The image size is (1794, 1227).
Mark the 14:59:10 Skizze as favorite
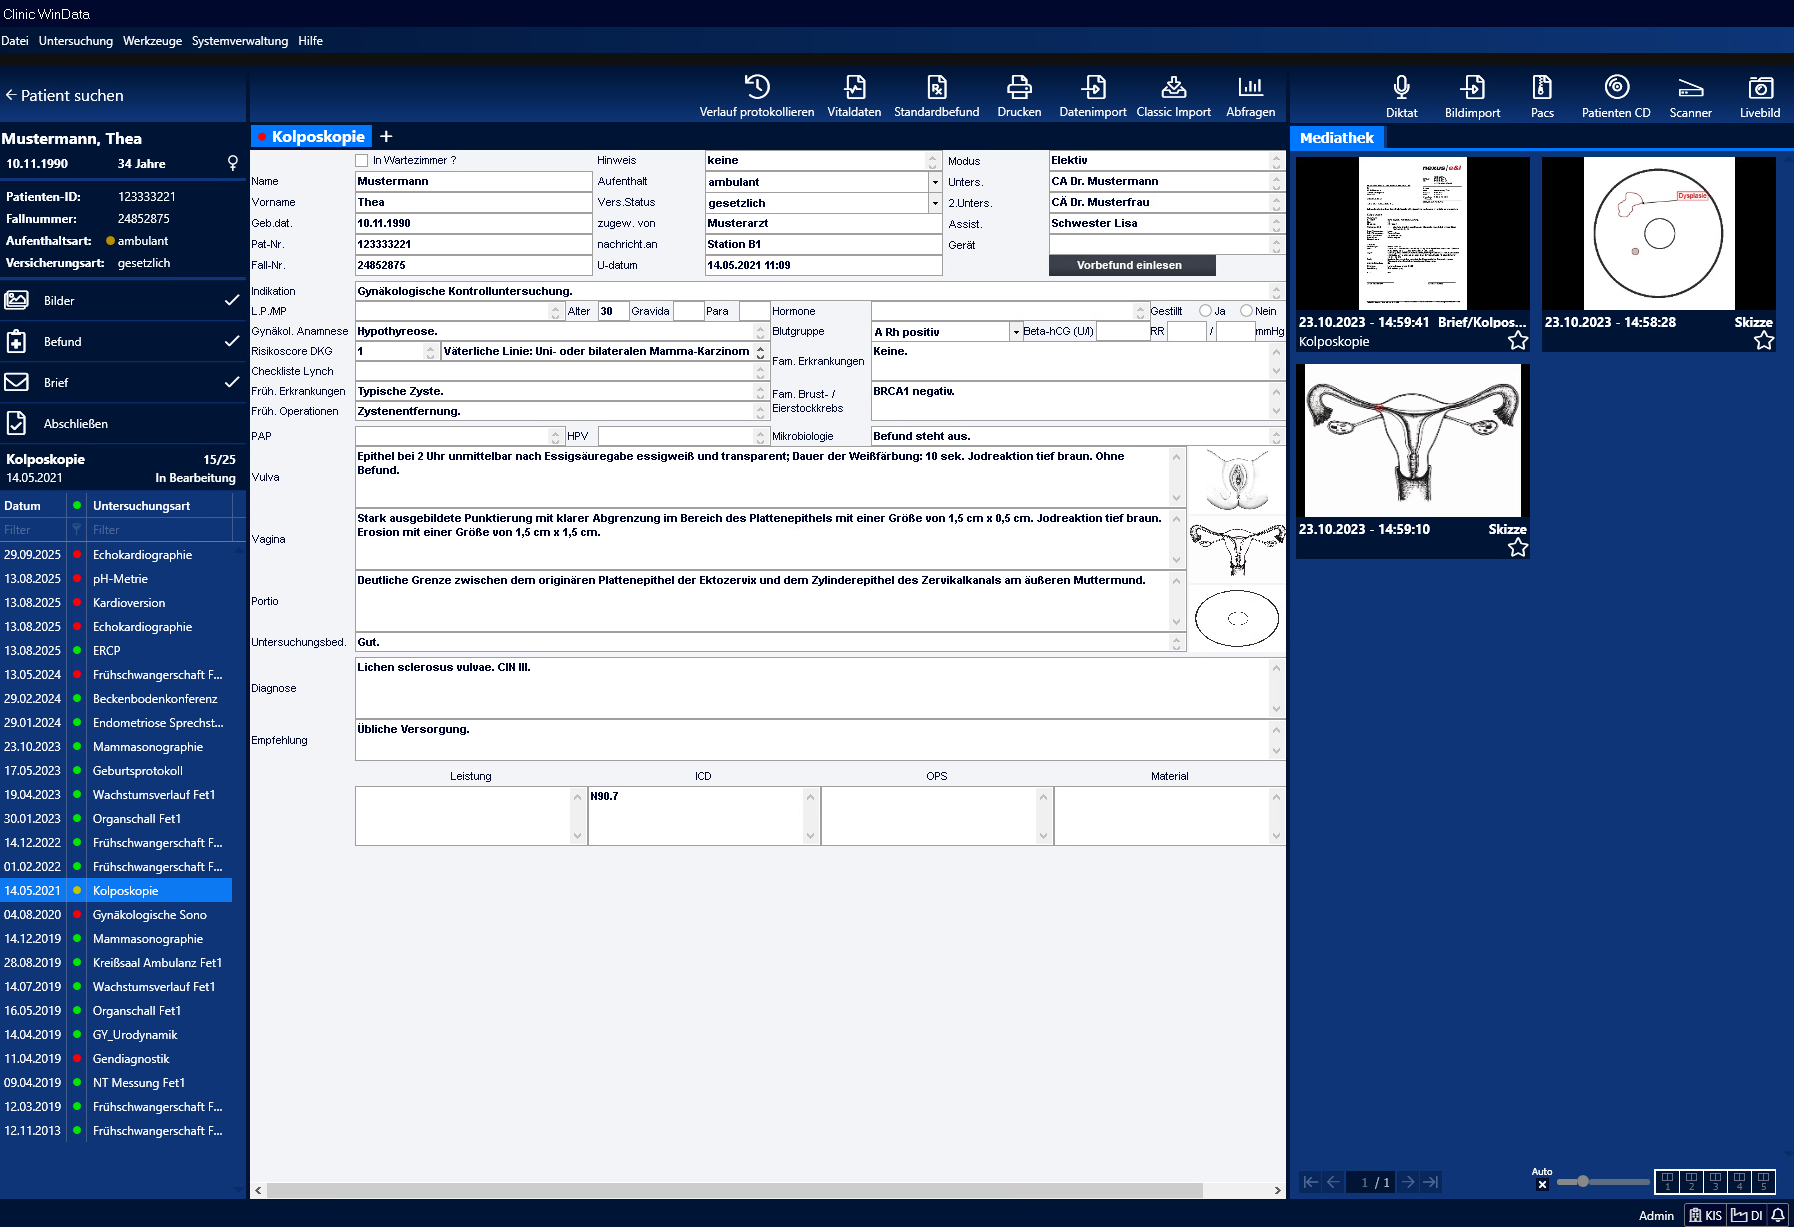pos(1518,547)
